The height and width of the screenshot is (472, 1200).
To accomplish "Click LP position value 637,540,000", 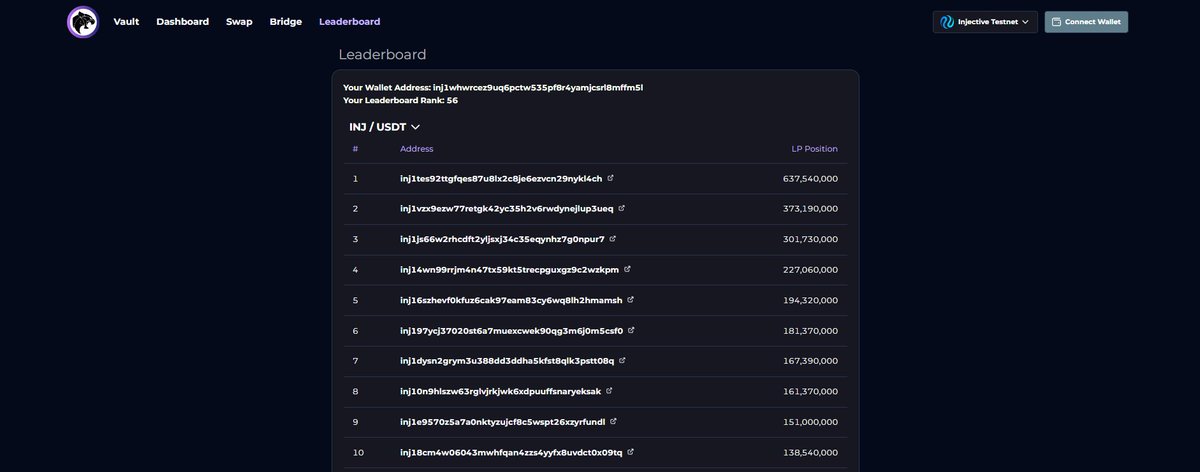I will tap(810, 179).
